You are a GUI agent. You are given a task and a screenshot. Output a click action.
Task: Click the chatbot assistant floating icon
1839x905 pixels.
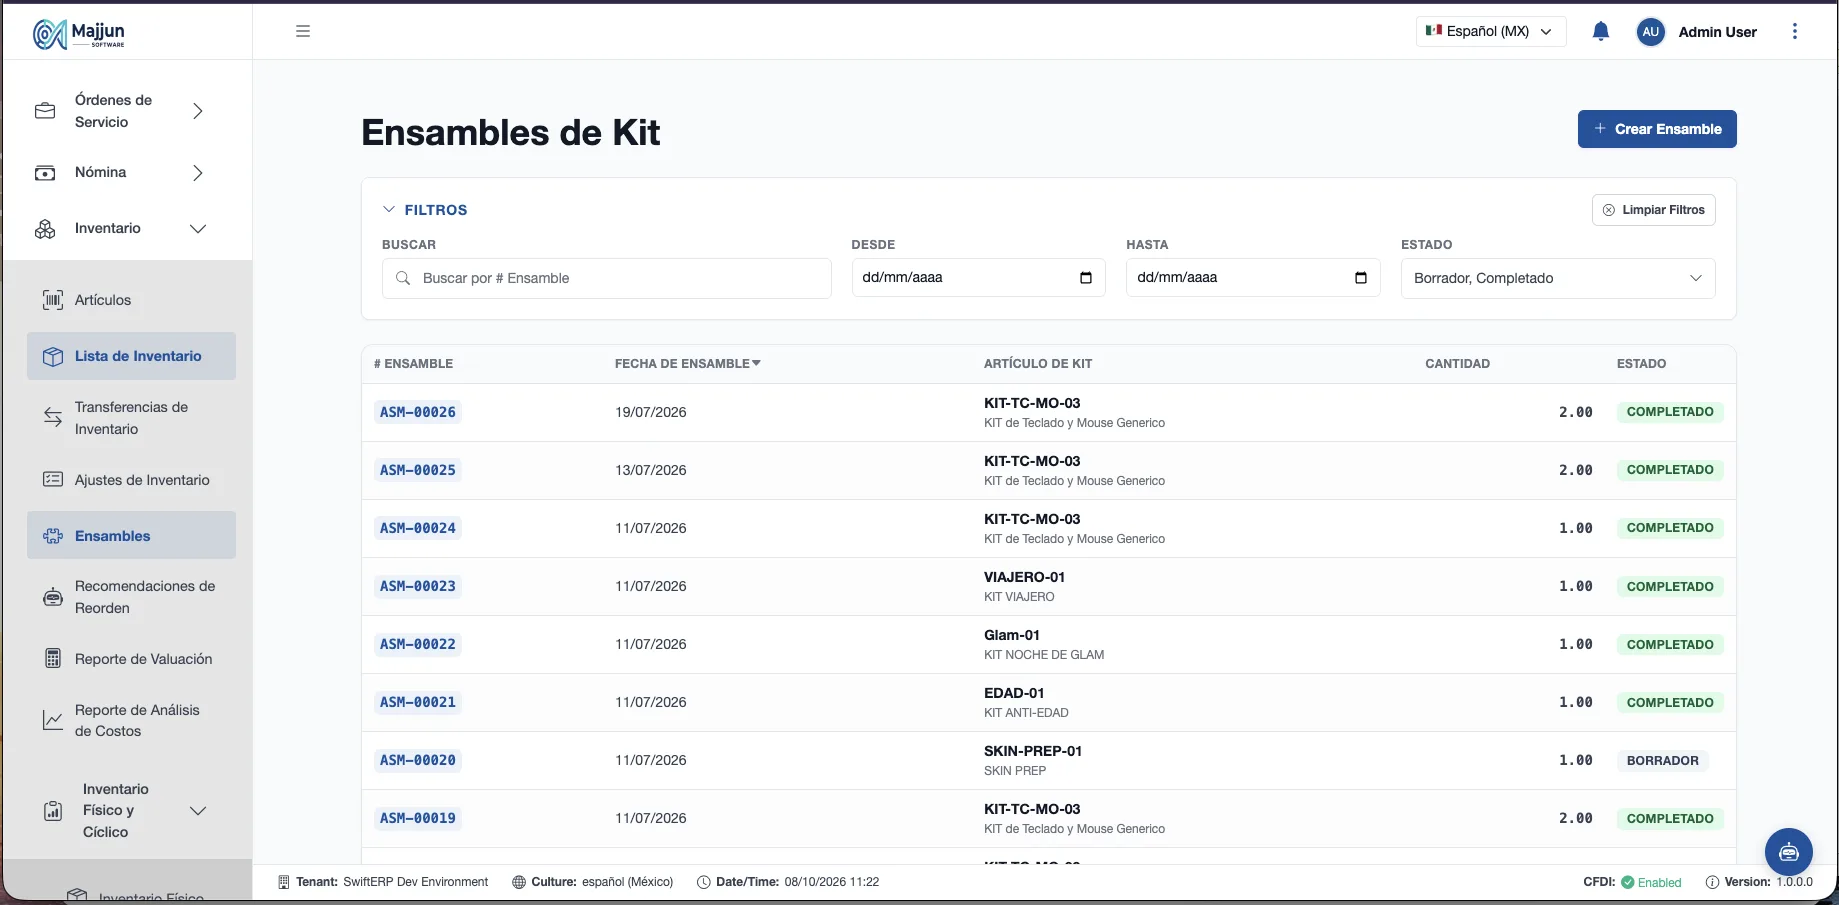[x=1789, y=852]
